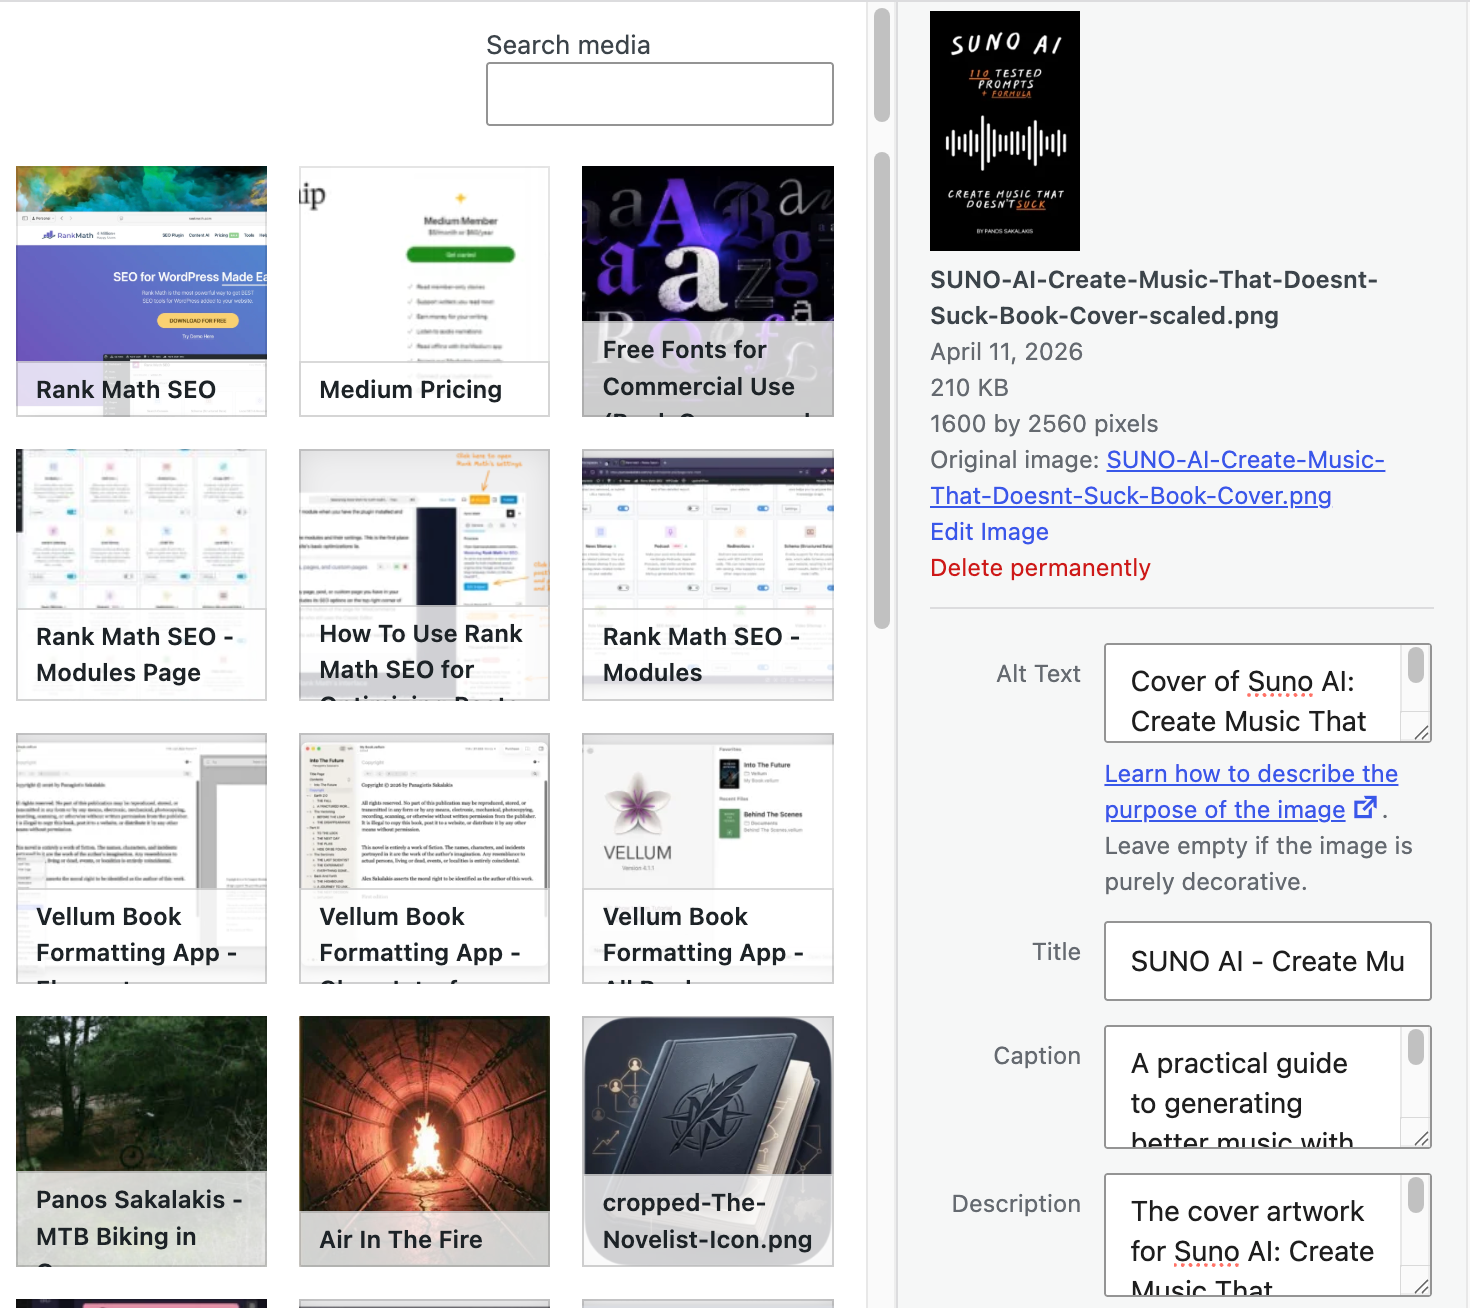The width and height of the screenshot is (1470, 1308).
Task: Click into the Caption textarea
Action: point(1252,1087)
